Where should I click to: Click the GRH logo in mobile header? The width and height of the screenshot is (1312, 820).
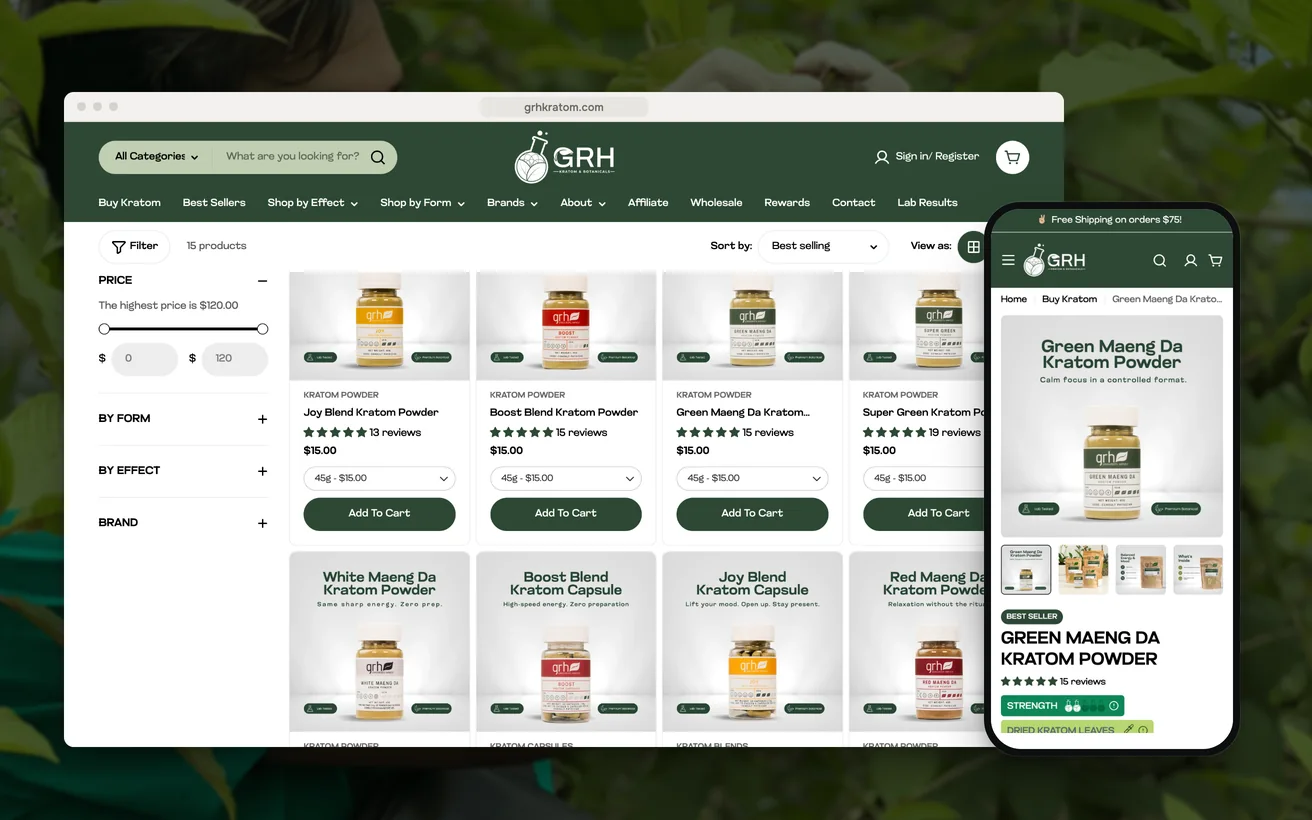pos(1054,260)
